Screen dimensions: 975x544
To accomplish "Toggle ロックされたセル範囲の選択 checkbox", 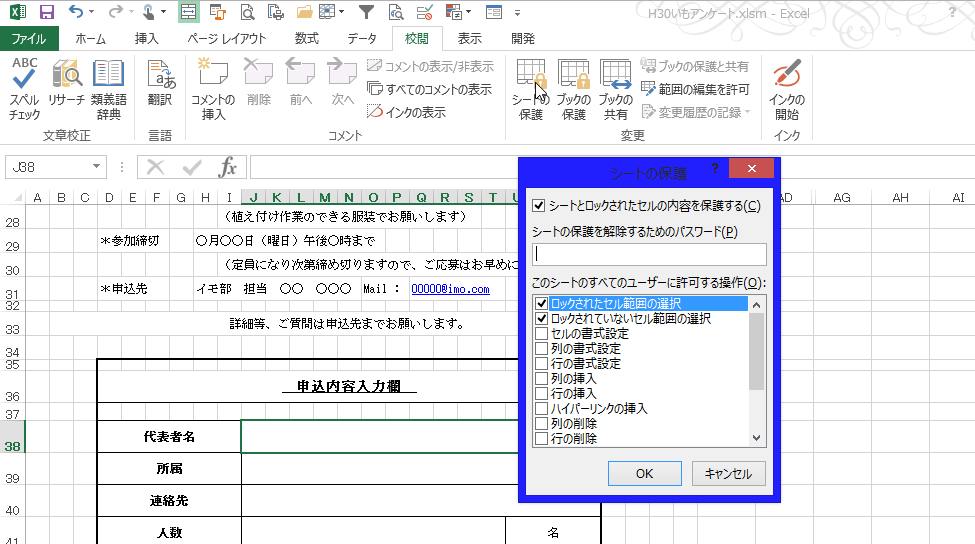I will pos(542,303).
